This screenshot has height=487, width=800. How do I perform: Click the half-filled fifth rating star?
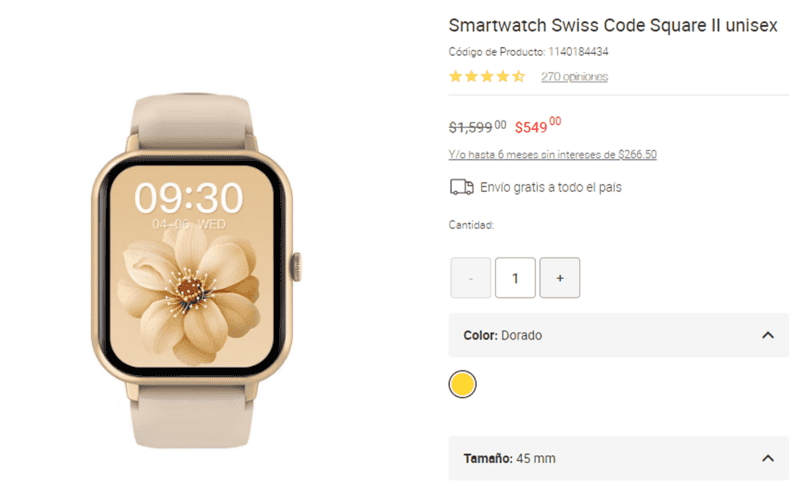click(x=518, y=76)
